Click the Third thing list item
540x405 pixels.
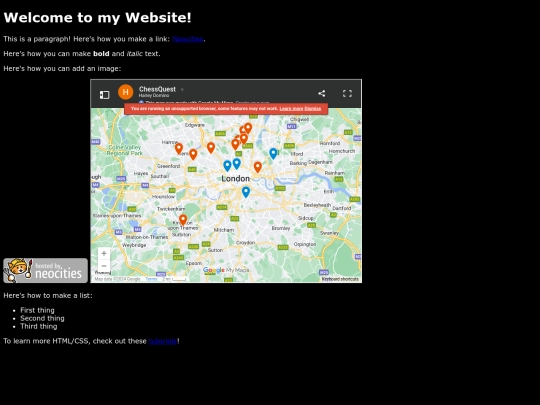tap(39, 326)
